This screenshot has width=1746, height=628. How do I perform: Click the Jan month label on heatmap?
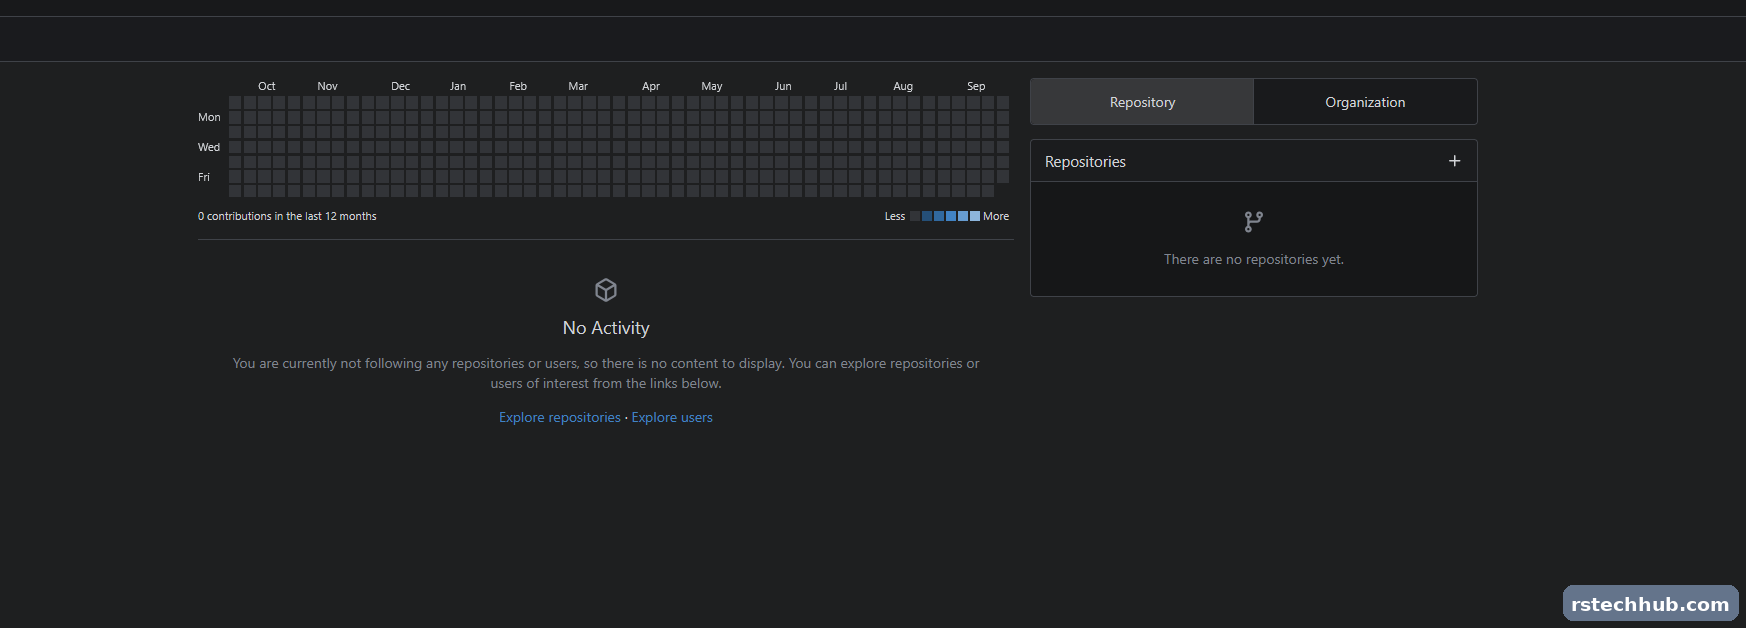(x=458, y=86)
